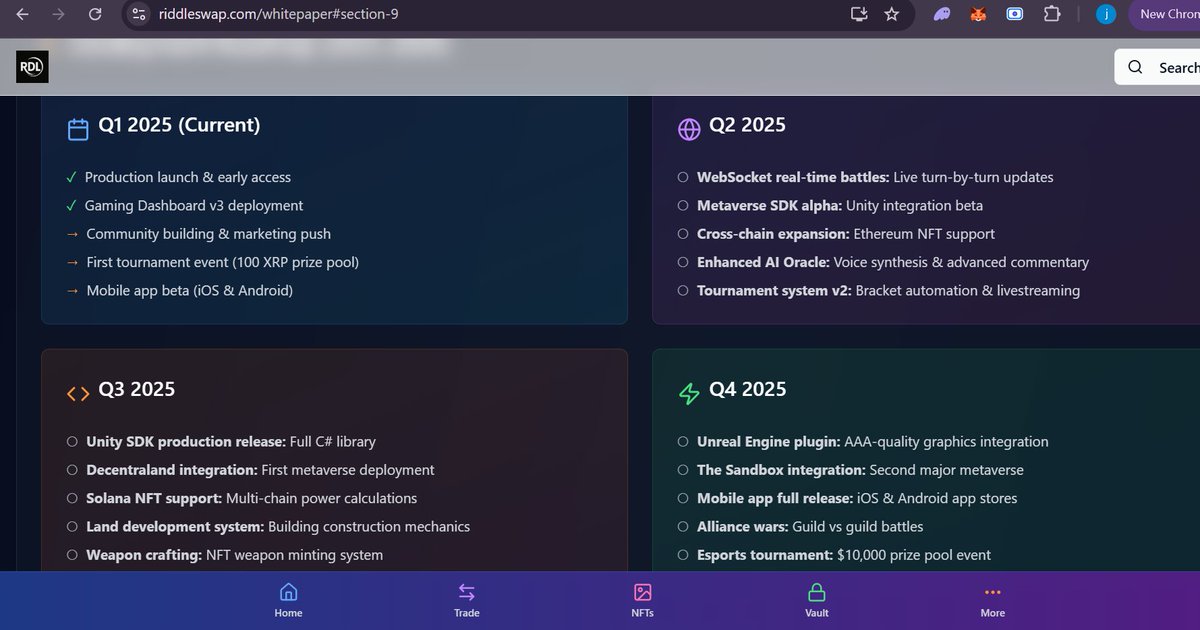Click the code brackets icon beside Q3 2025
The height and width of the screenshot is (630, 1200).
78,393
